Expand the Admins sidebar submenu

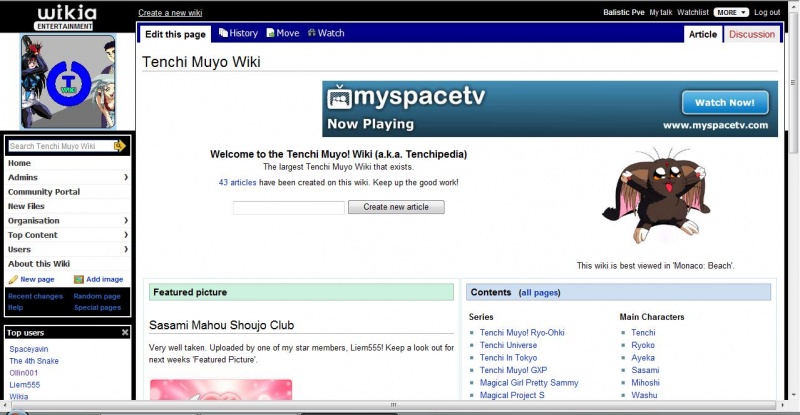click(x=125, y=177)
